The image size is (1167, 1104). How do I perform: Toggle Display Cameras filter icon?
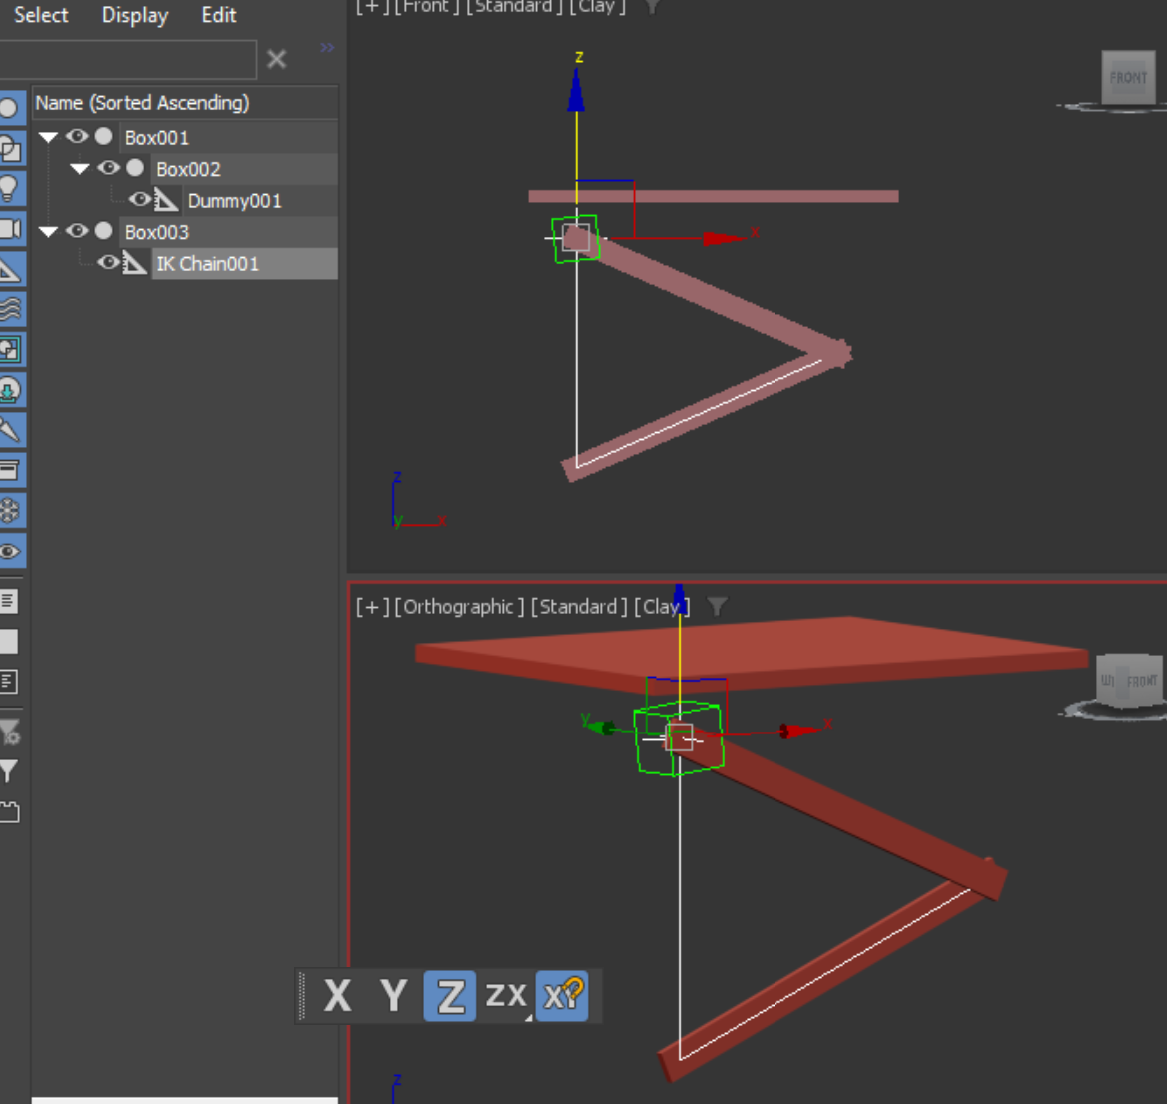(10, 229)
